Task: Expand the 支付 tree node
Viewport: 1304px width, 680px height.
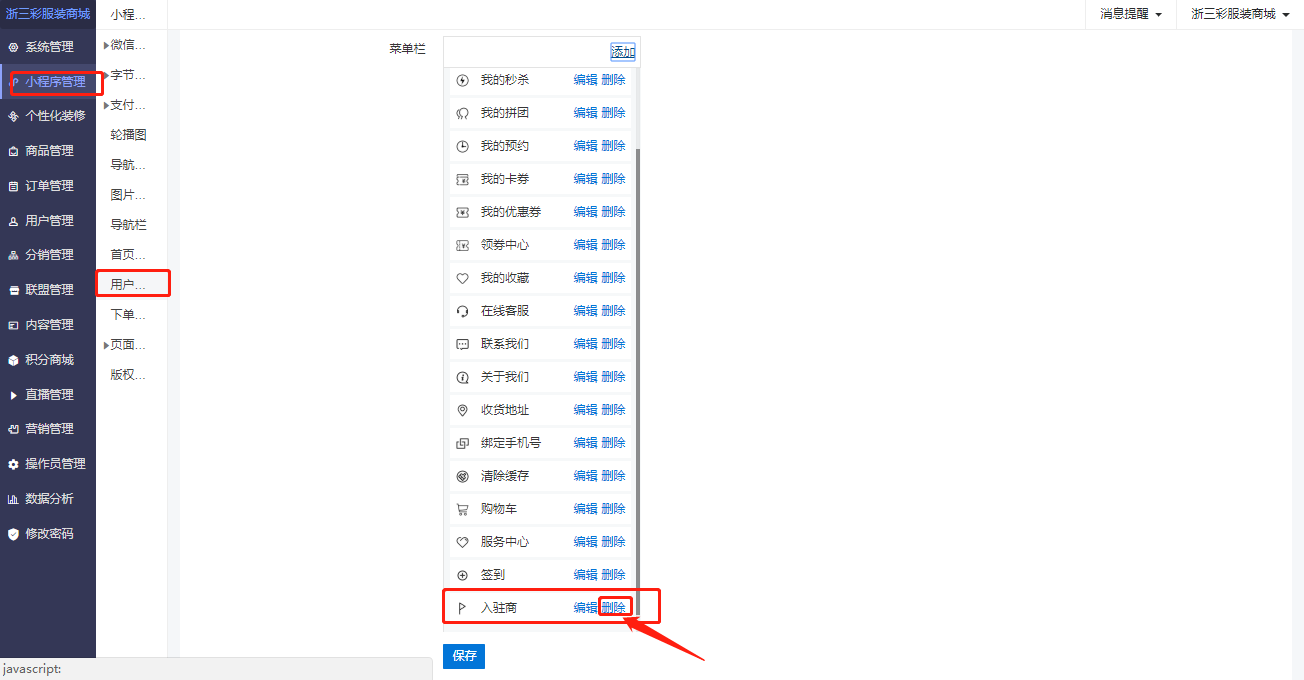Action: [x=106, y=105]
